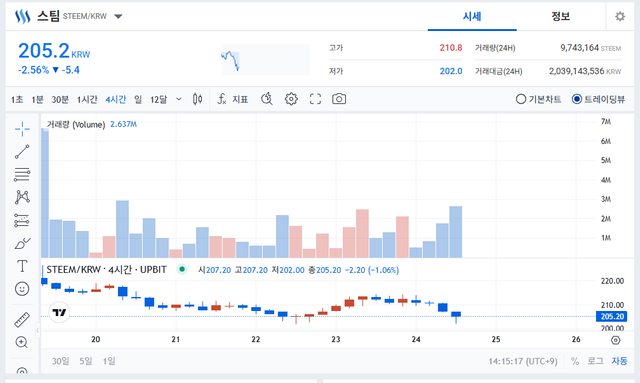Open the chart replay or compare tool
640x383 pixels.
click(x=267, y=99)
